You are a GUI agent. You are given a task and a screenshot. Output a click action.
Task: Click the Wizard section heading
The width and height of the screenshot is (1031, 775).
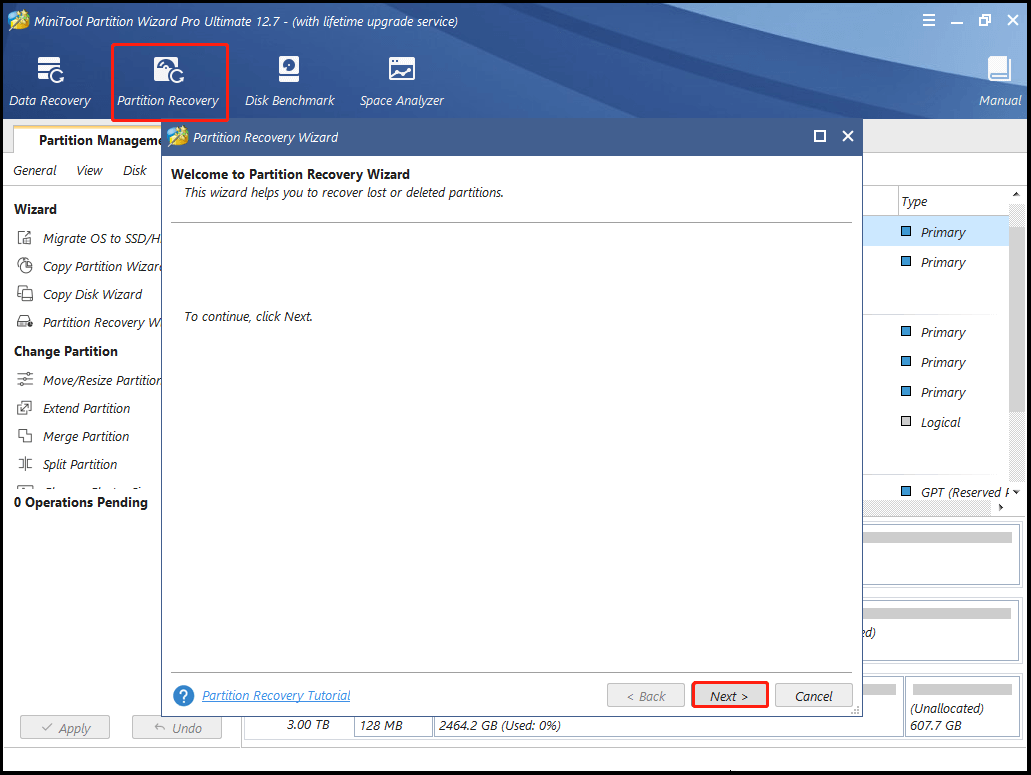36,209
